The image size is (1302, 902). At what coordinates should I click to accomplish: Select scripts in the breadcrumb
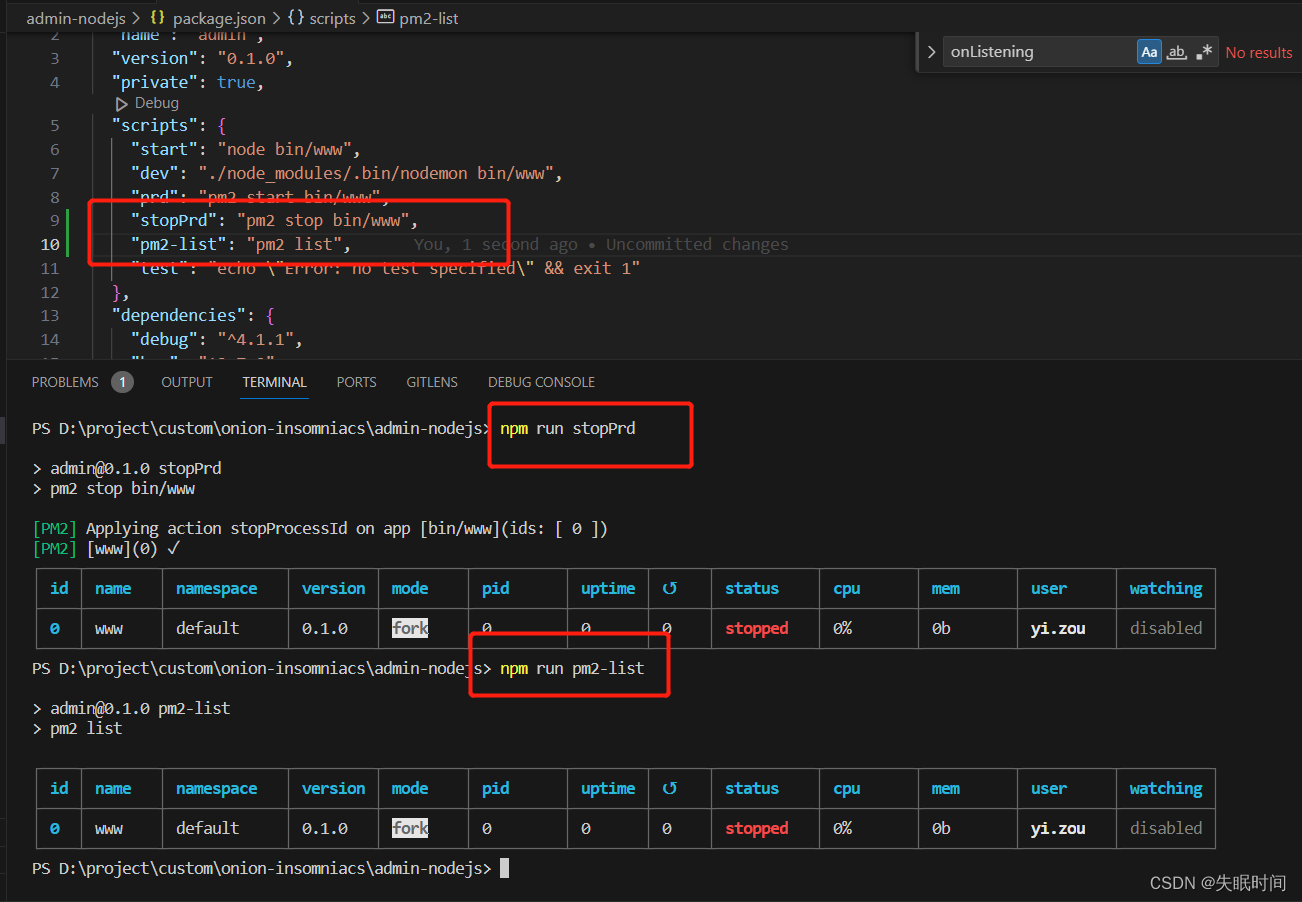[332, 18]
